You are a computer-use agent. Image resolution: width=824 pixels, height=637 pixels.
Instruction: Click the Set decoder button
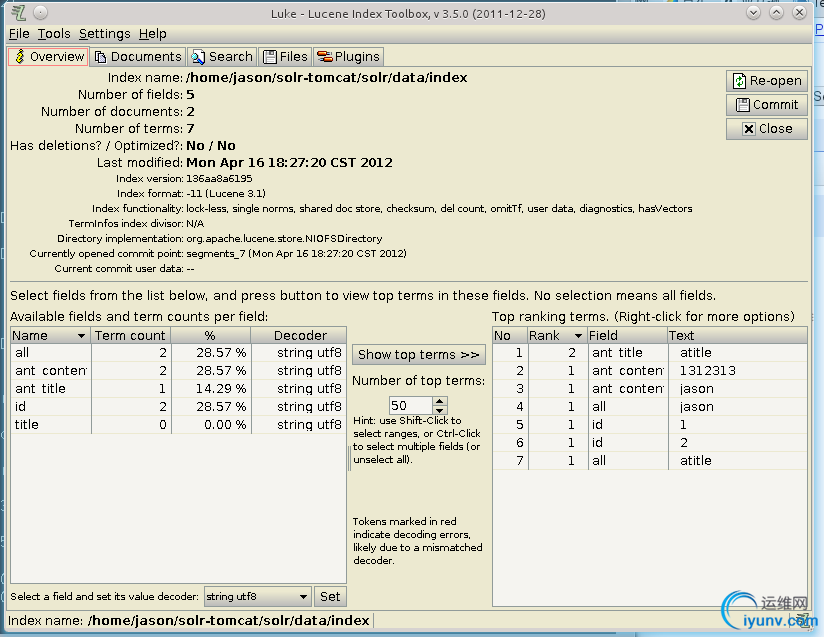tap(330, 597)
